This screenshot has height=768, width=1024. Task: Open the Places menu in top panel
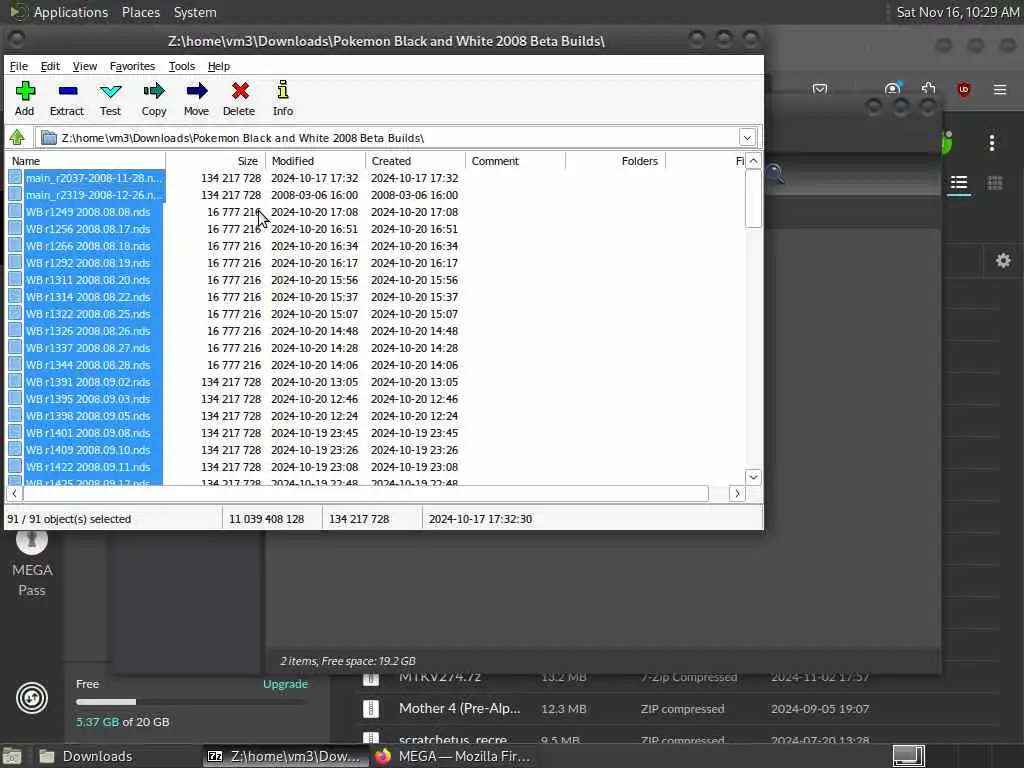tap(140, 12)
